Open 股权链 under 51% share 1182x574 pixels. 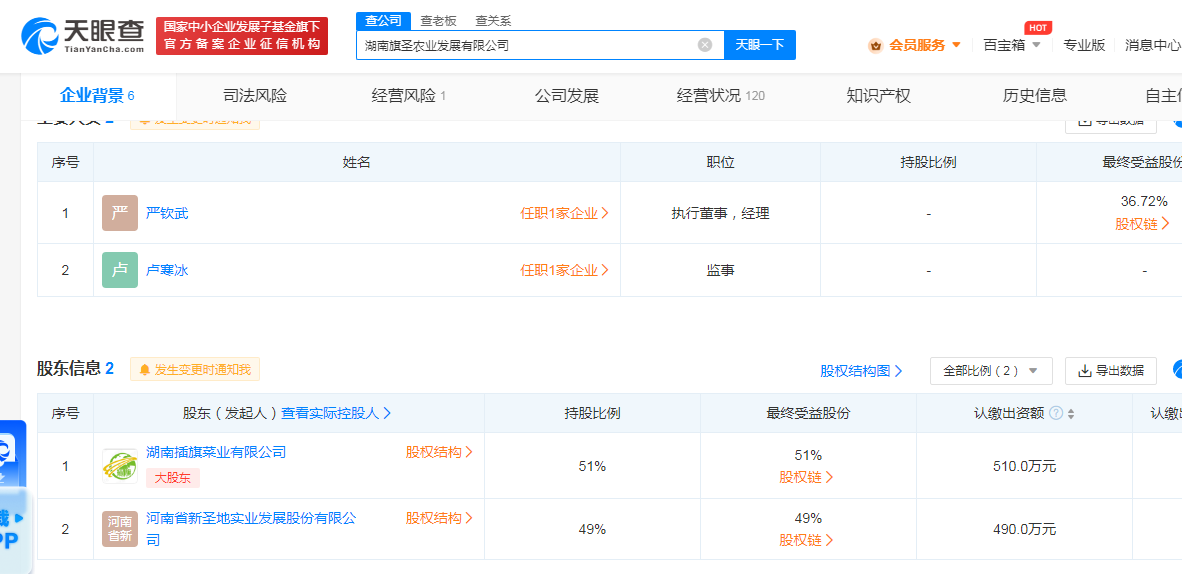[807, 477]
